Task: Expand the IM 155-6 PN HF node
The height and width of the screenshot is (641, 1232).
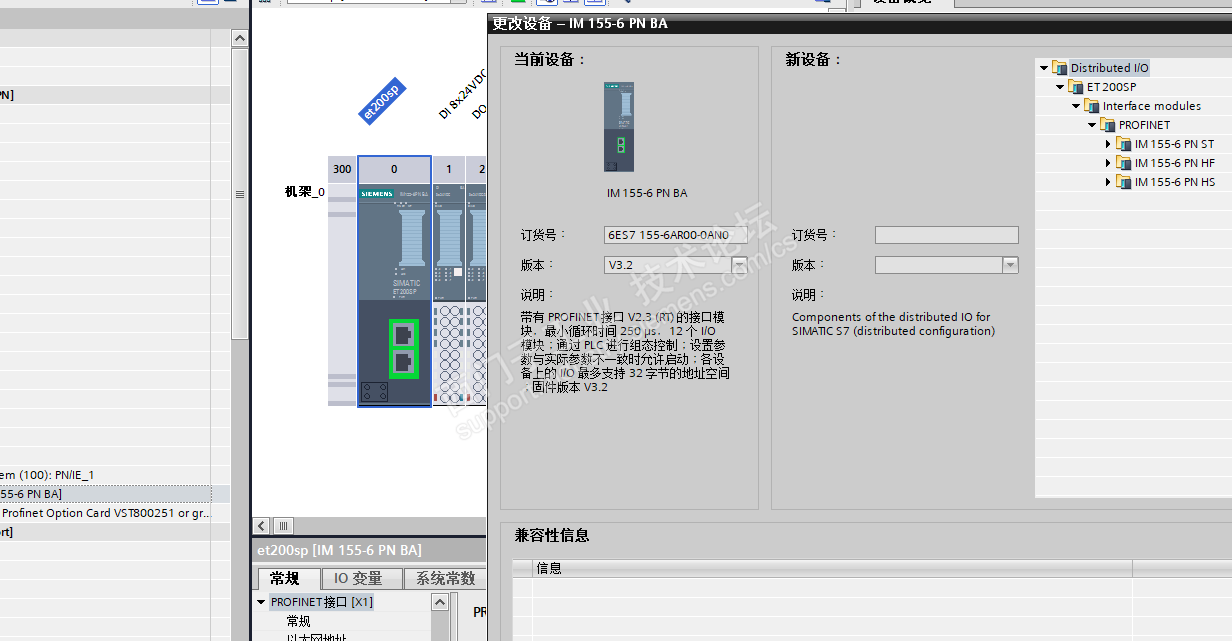Action: tap(1108, 163)
